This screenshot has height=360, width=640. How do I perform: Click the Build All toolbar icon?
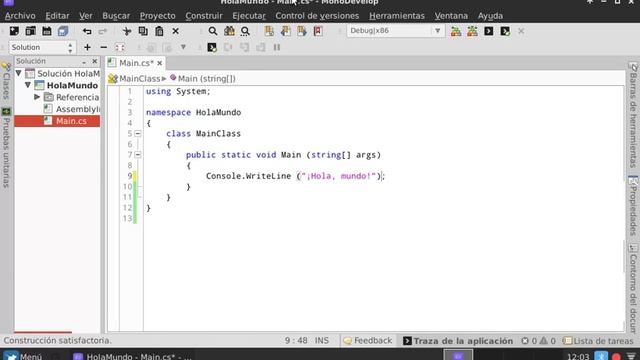pyautogui.click(x=456, y=31)
